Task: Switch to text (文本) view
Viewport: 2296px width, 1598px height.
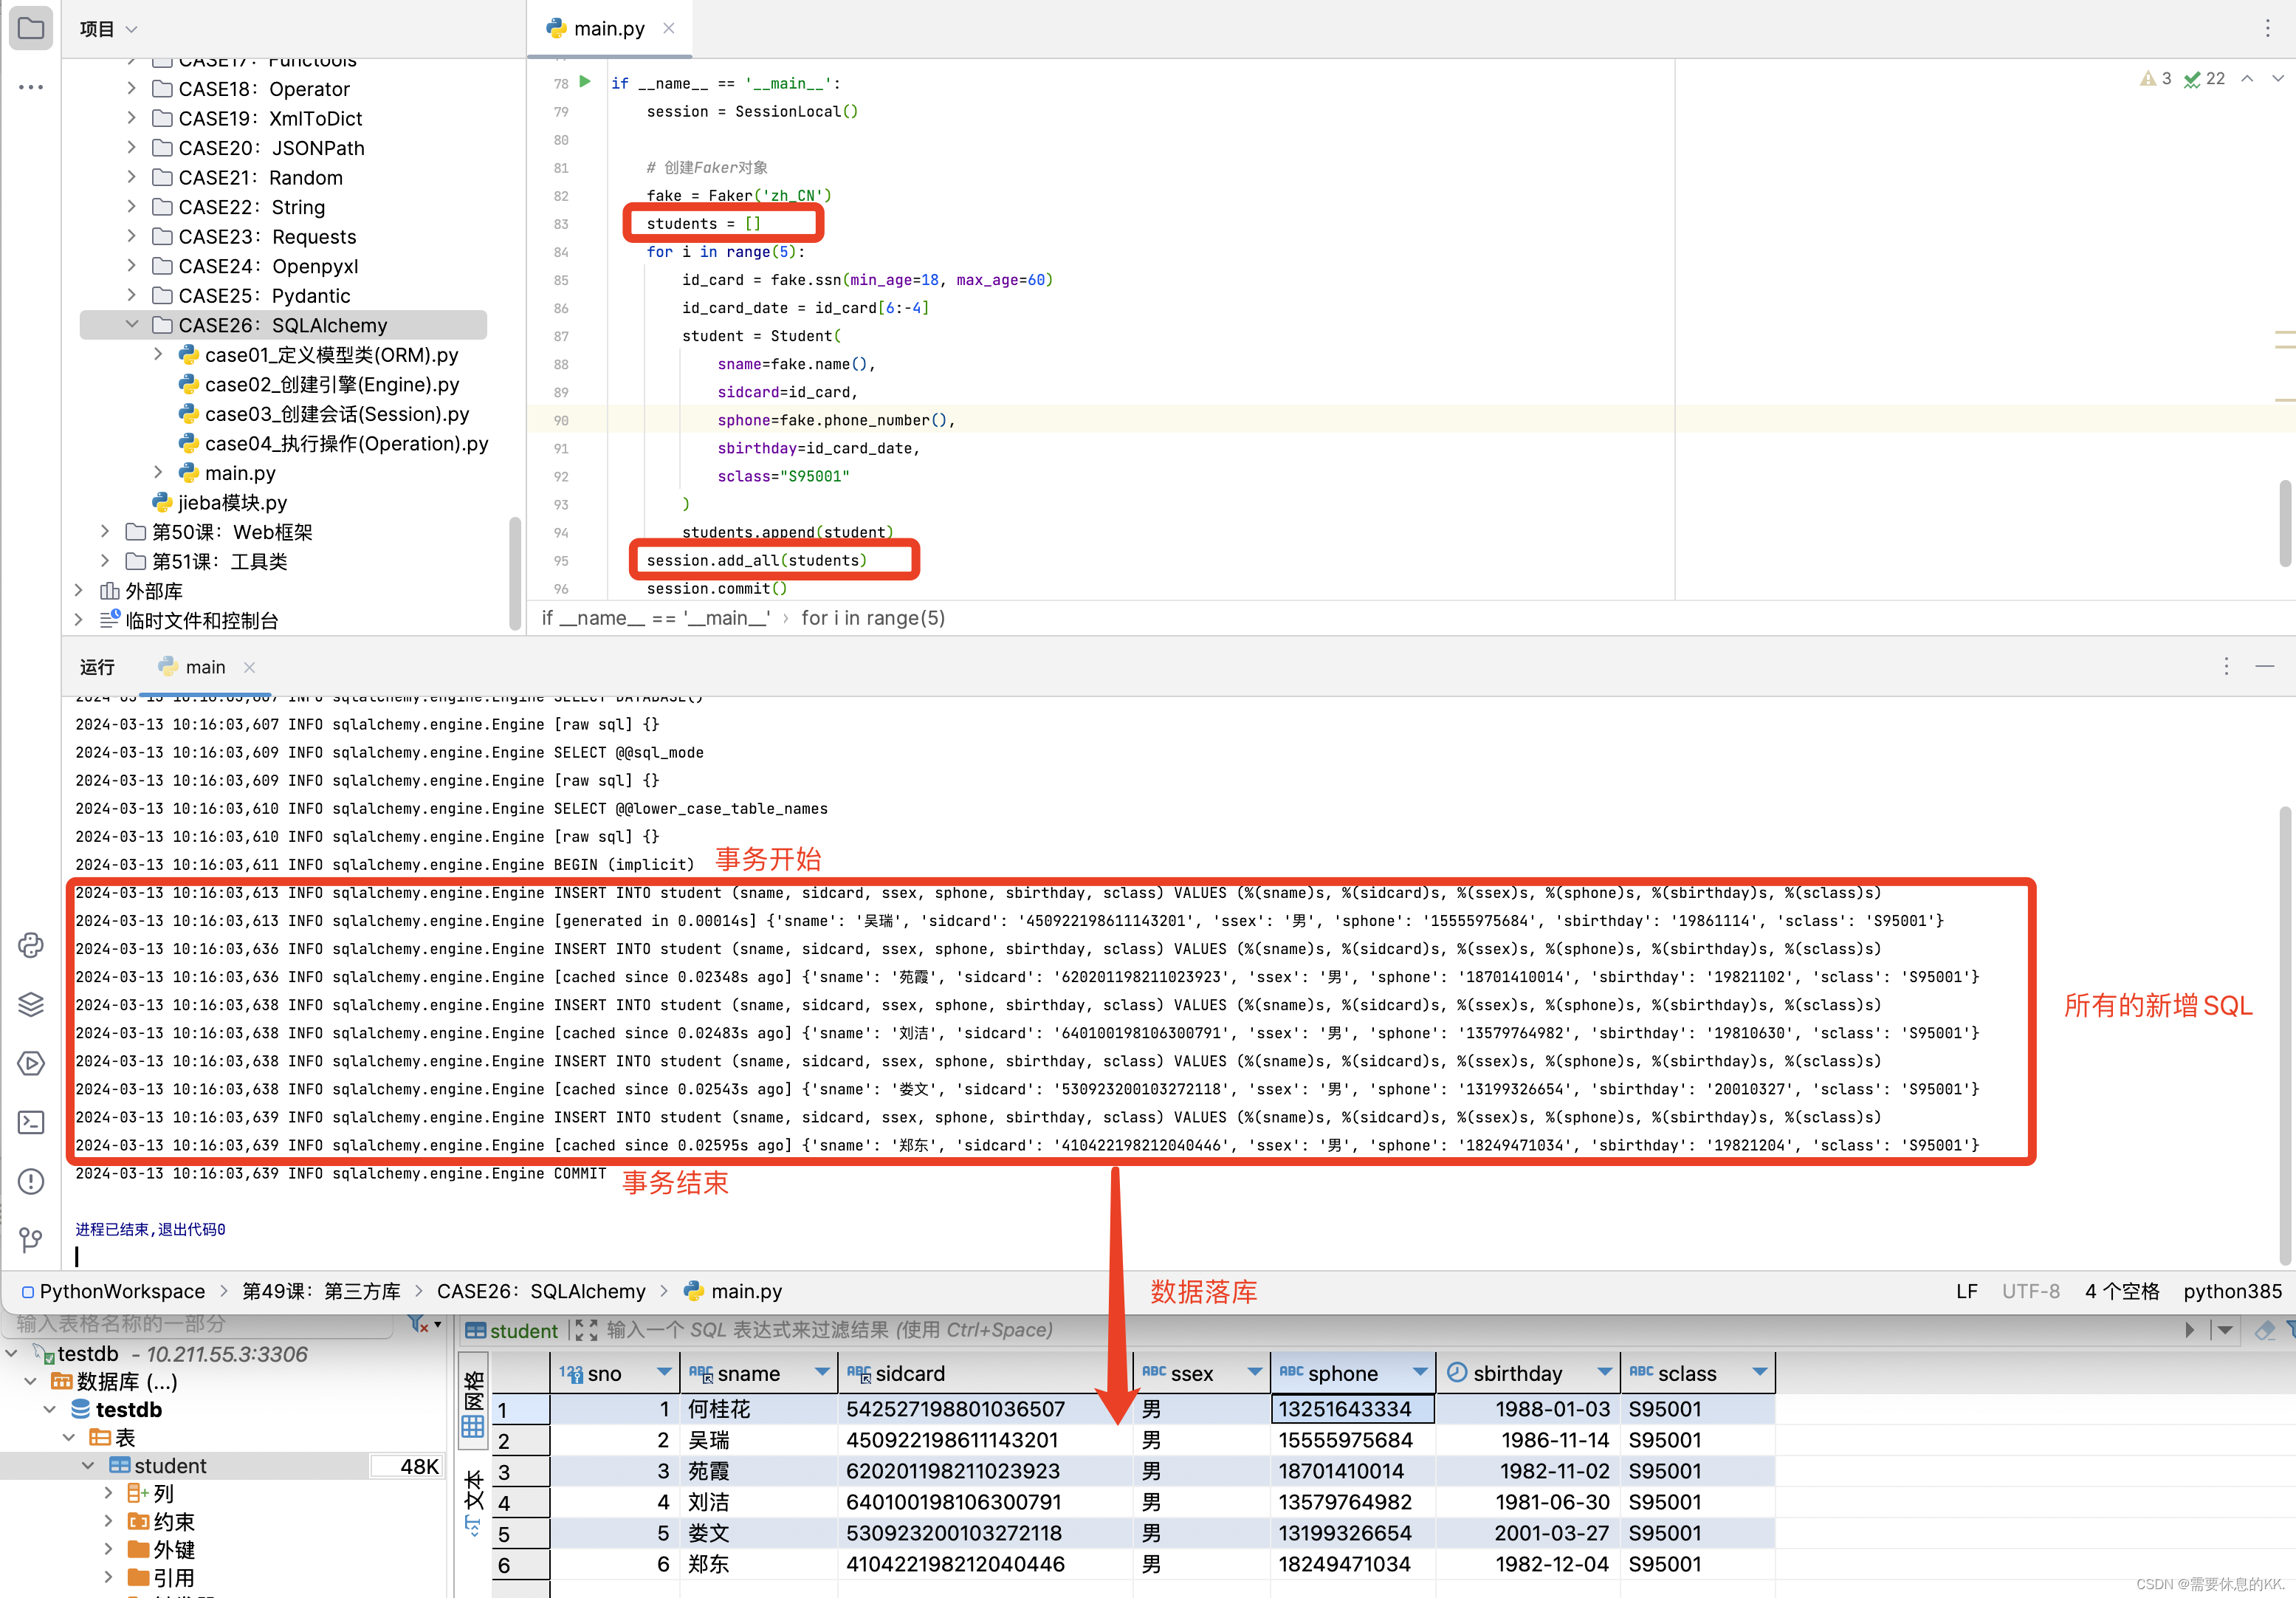Action: (x=473, y=1501)
